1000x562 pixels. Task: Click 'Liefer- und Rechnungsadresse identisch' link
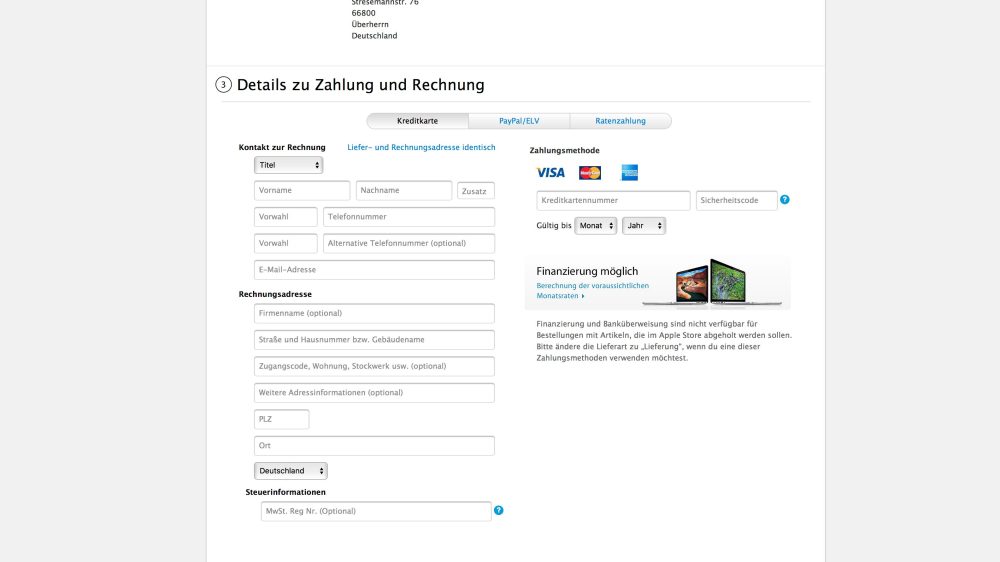tap(421, 147)
